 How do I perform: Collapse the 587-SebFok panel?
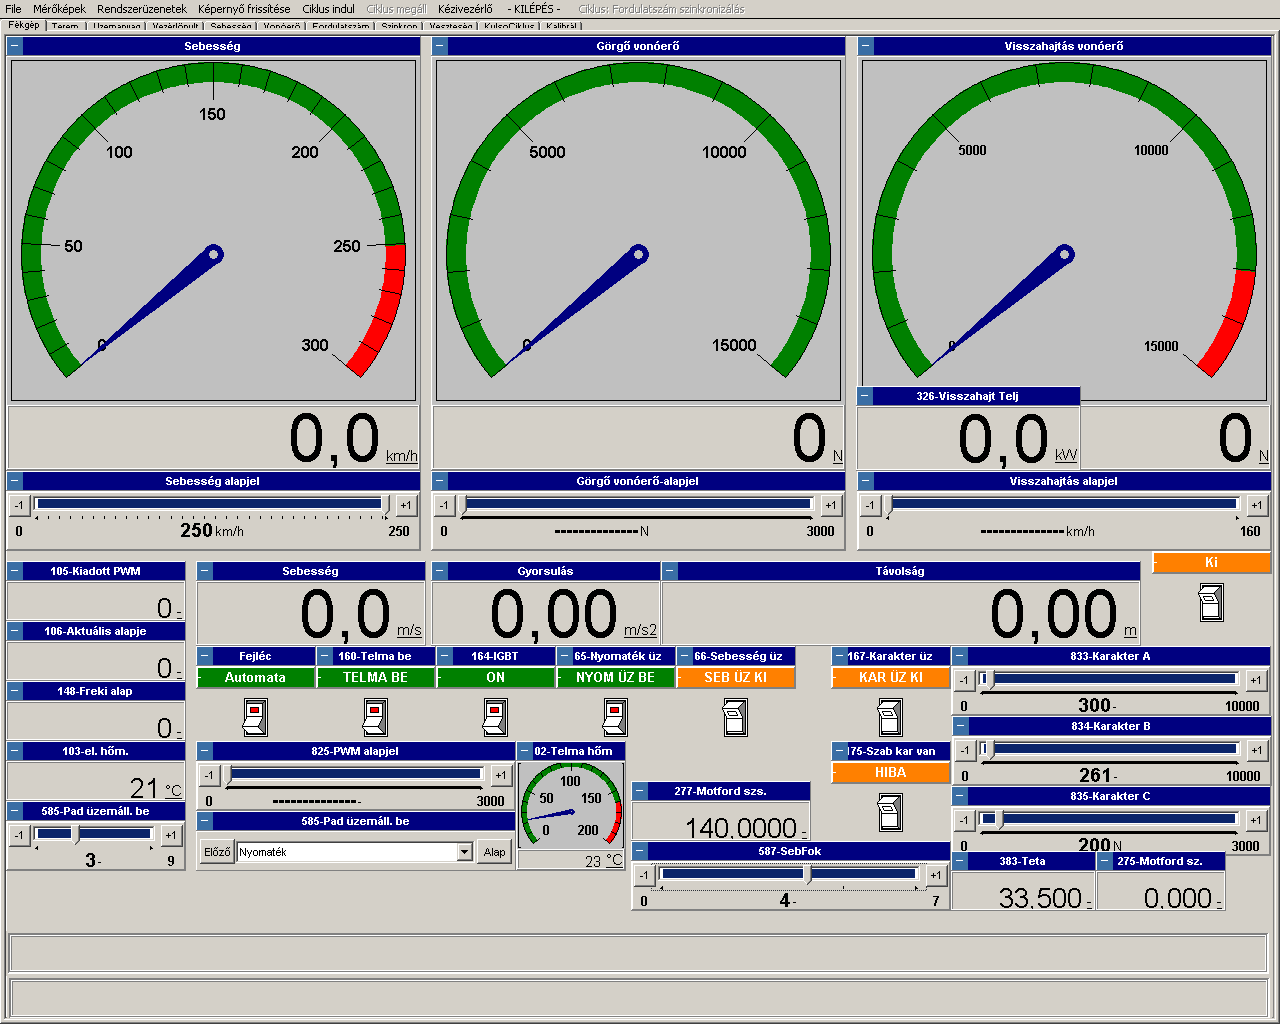640,851
